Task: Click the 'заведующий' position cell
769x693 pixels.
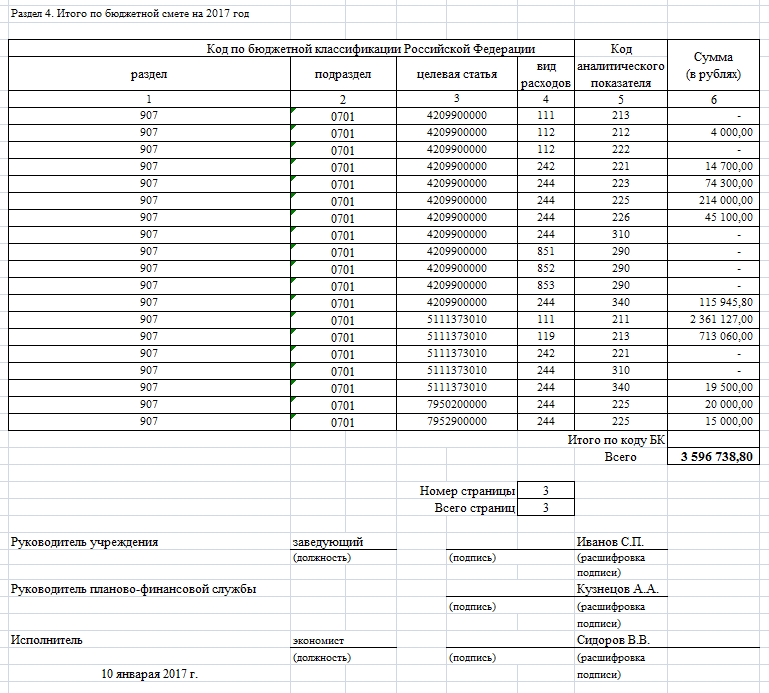Action: [x=326, y=542]
